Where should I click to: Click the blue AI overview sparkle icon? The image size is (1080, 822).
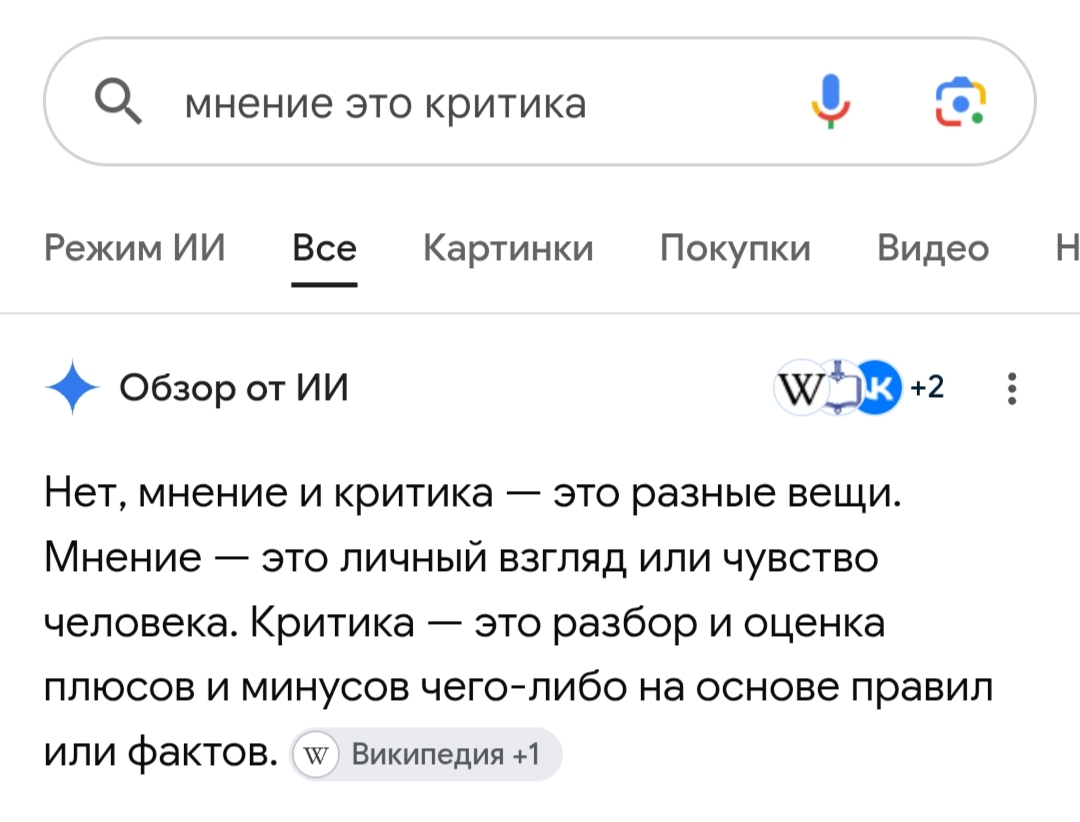pos(73,387)
